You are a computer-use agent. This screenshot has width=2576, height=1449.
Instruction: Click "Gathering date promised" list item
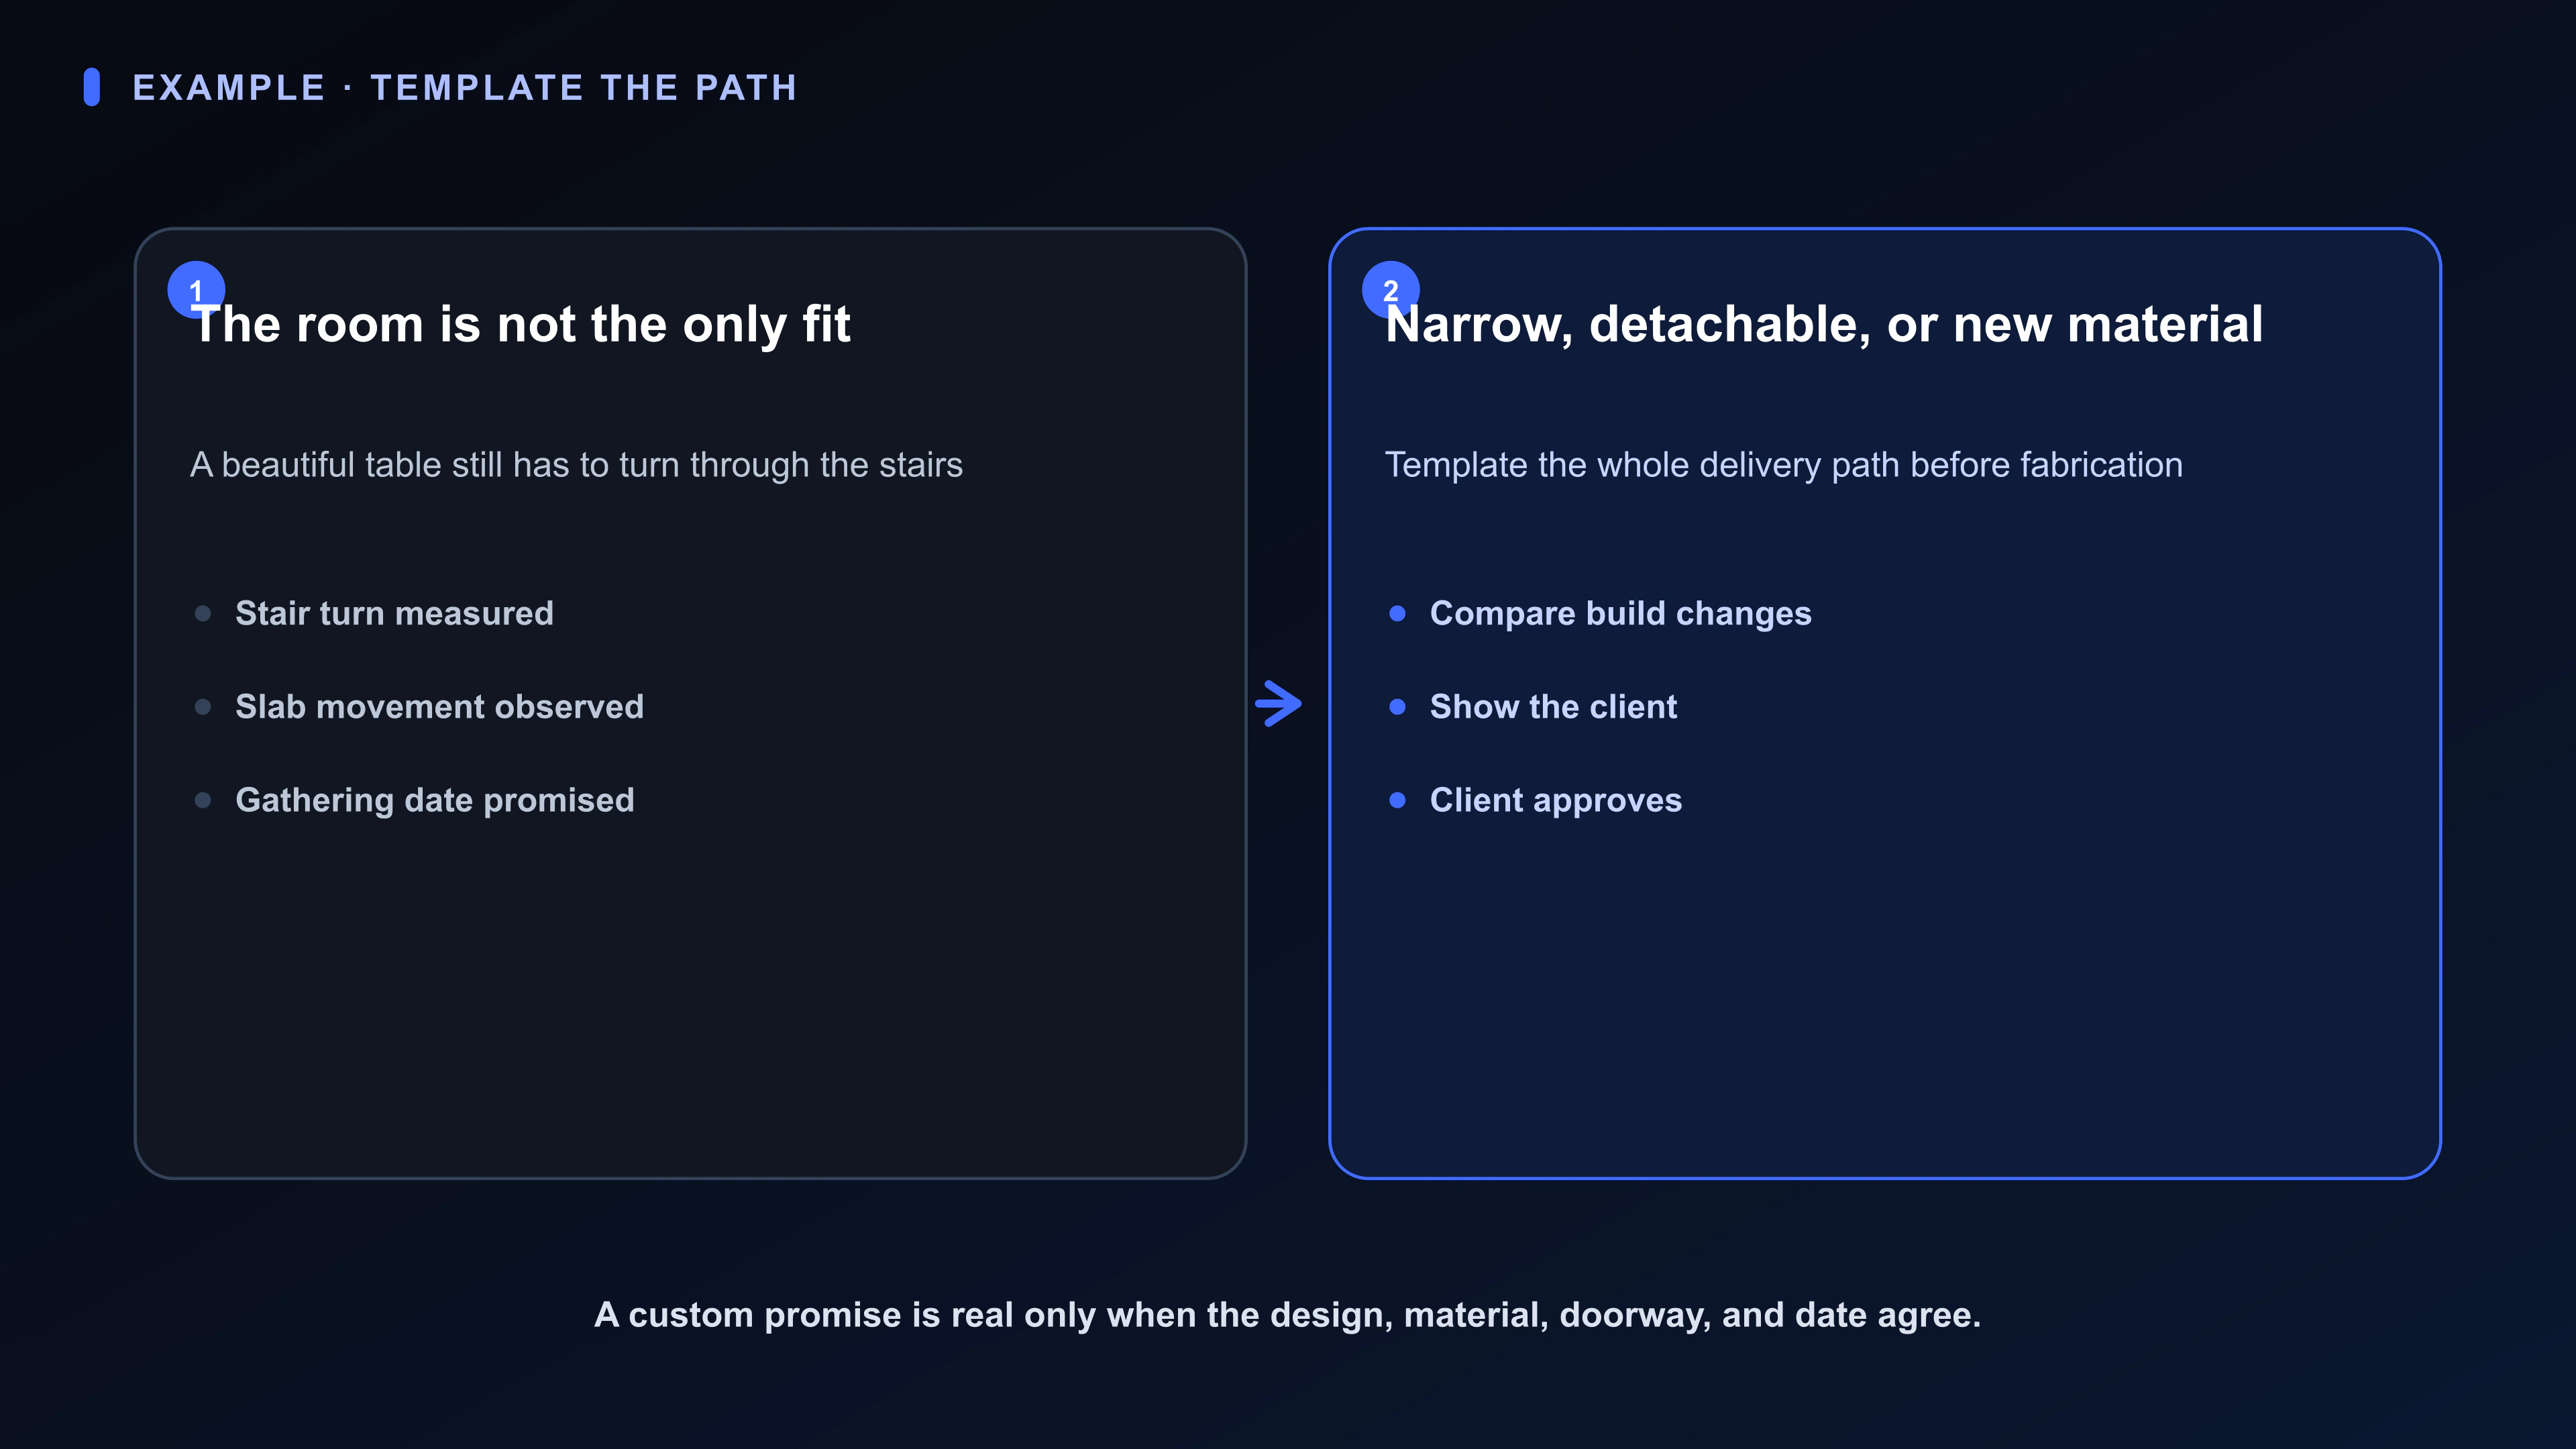click(x=435, y=800)
